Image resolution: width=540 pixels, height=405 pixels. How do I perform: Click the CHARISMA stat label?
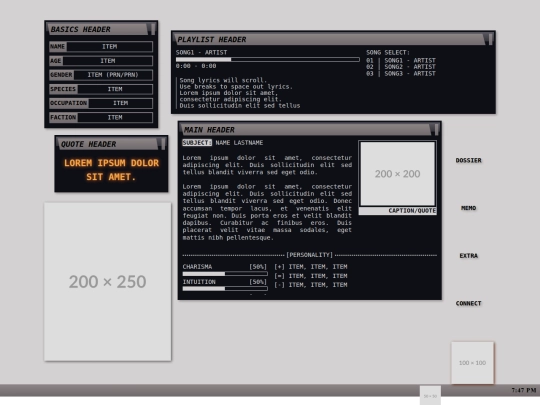pyautogui.click(x=197, y=267)
